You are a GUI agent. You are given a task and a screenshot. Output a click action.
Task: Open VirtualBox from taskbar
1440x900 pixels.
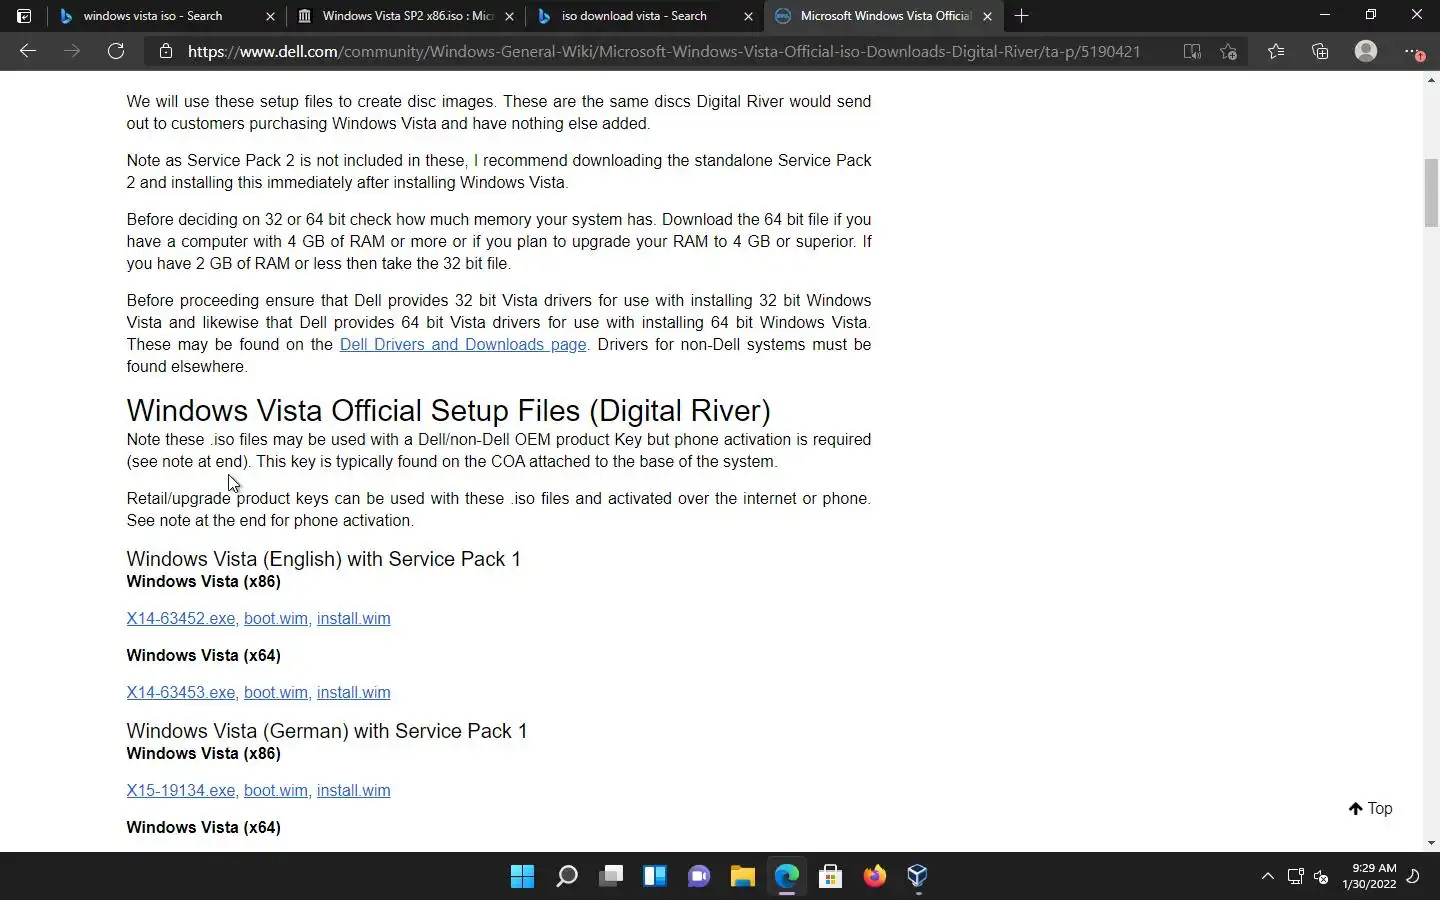pos(918,877)
